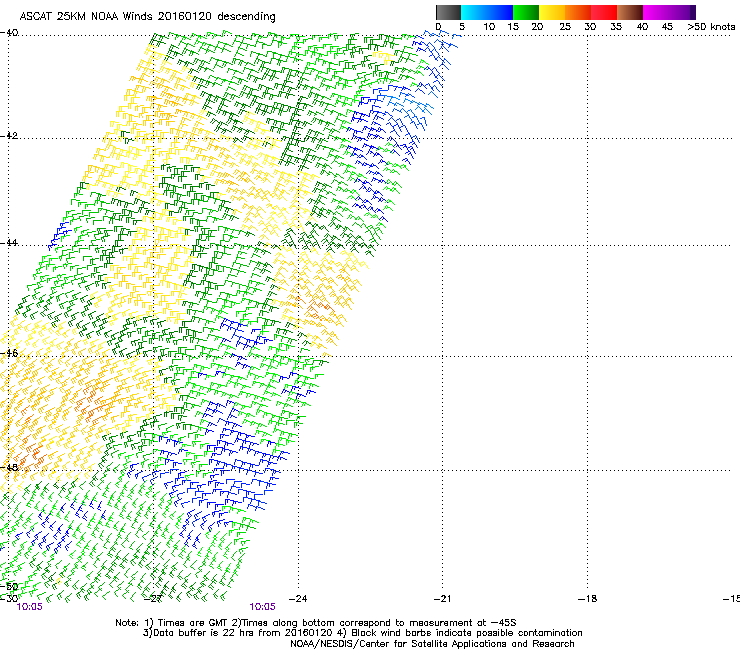This screenshot has width=740, height=650.
Task: Click the 'Data buffer is 22 hrs' note line
Action: 362,633
